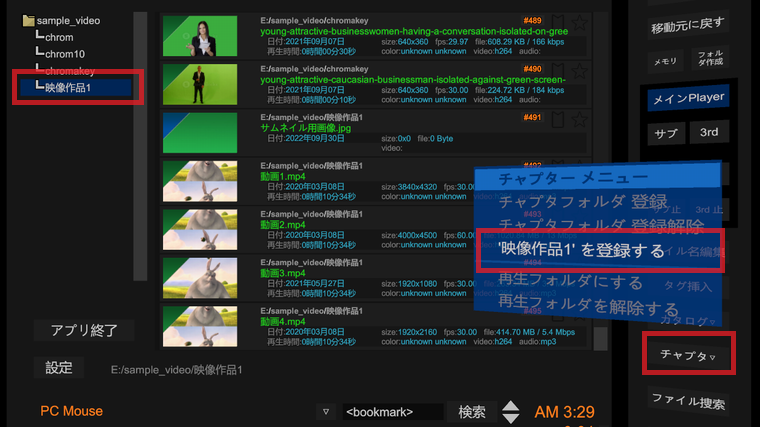The width and height of the screenshot is (760, 427).
Task: Select the 3rd player target
Action: pos(709,132)
